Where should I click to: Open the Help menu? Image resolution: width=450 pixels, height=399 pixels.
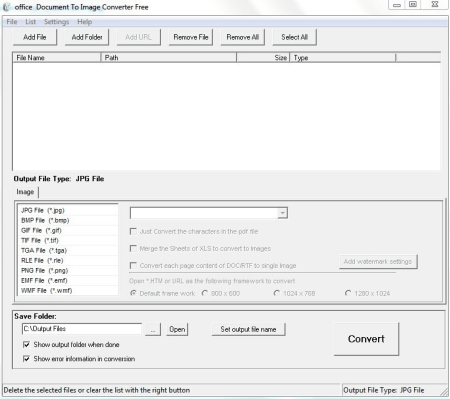[x=84, y=22]
